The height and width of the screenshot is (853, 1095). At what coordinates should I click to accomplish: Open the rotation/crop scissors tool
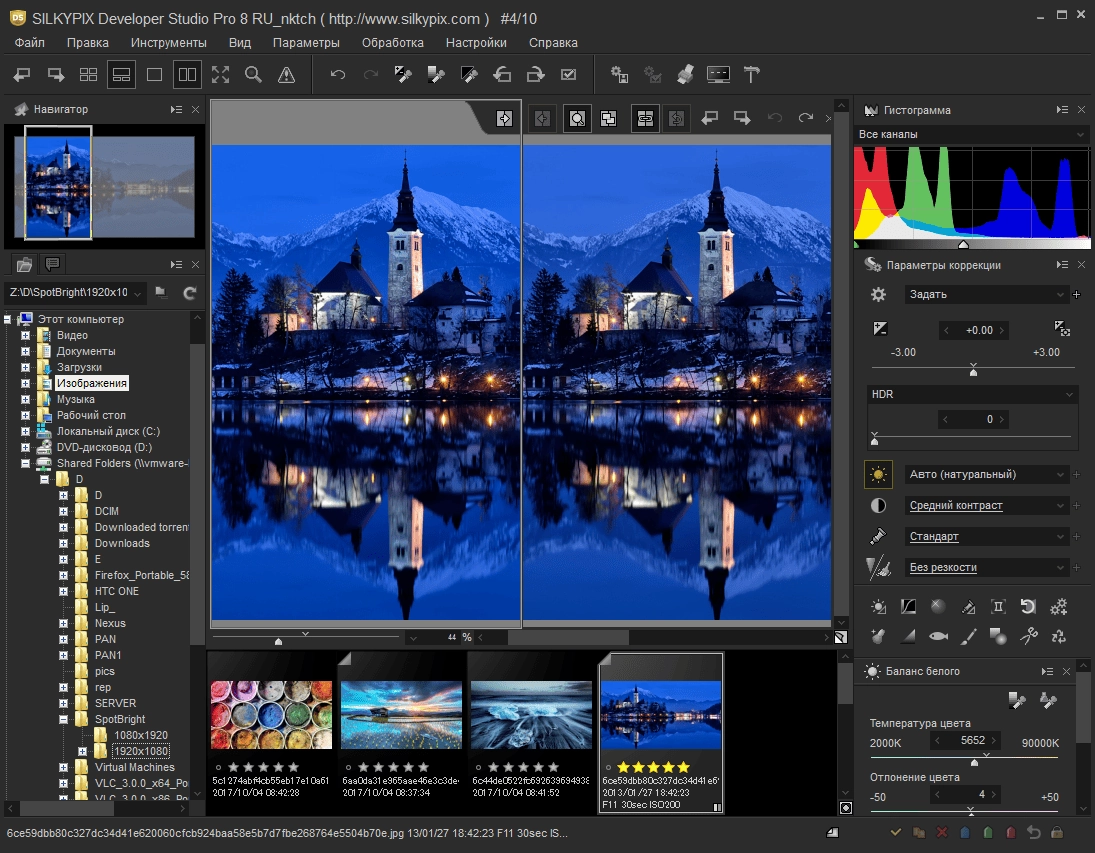1028,636
